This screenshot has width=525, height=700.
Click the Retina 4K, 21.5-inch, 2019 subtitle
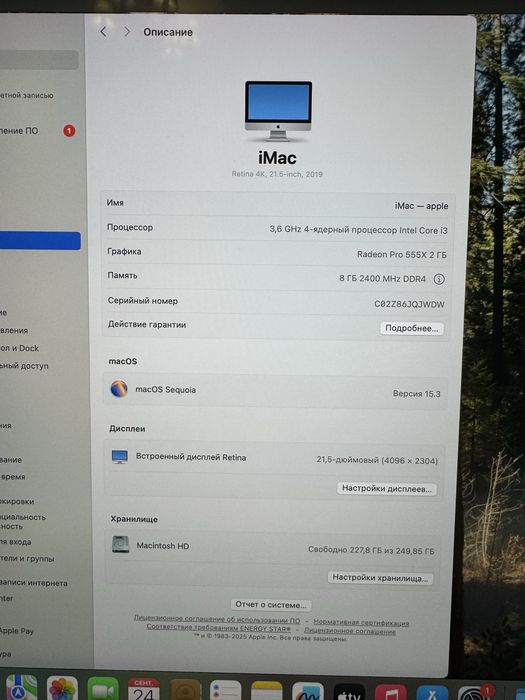pyautogui.click(x=277, y=174)
